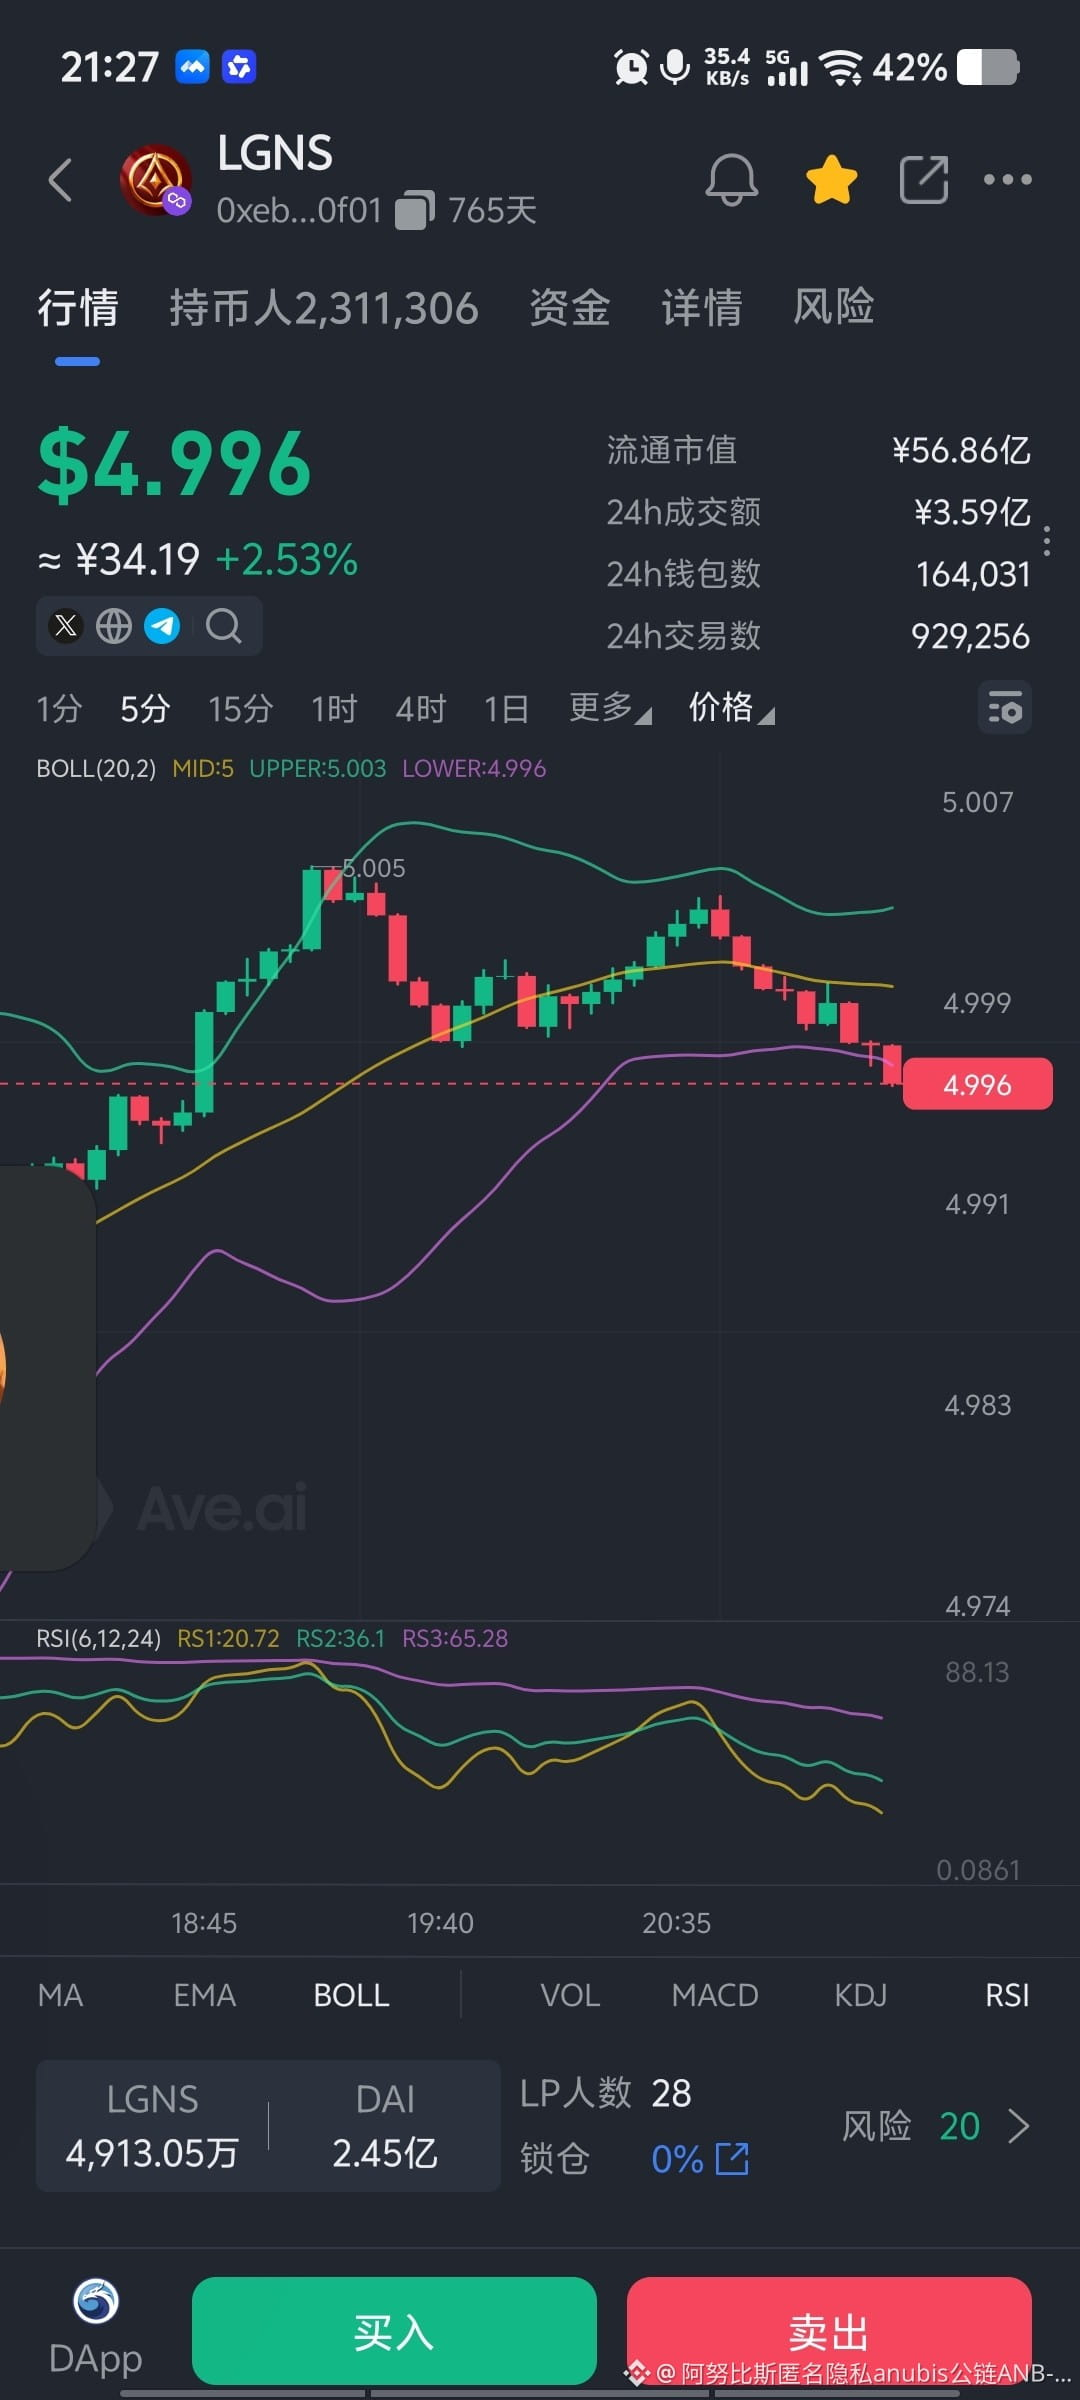The width and height of the screenshot is (1080, 2400).
Task: Open the share icon in header
Action: pos(924,180)
